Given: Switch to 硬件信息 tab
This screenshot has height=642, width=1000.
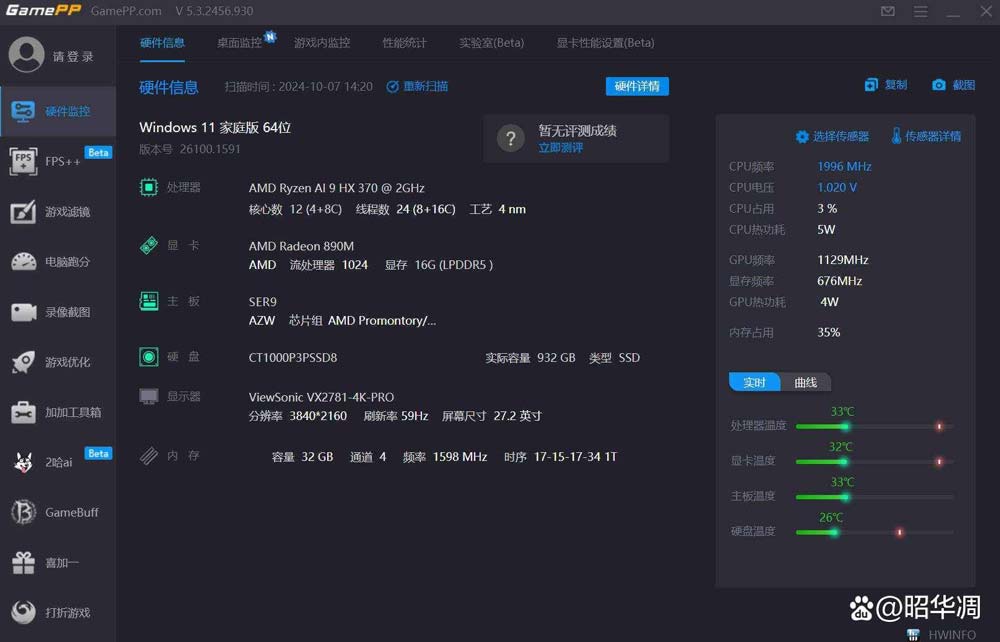Looking at the screenshot, I should coord(162,43).
